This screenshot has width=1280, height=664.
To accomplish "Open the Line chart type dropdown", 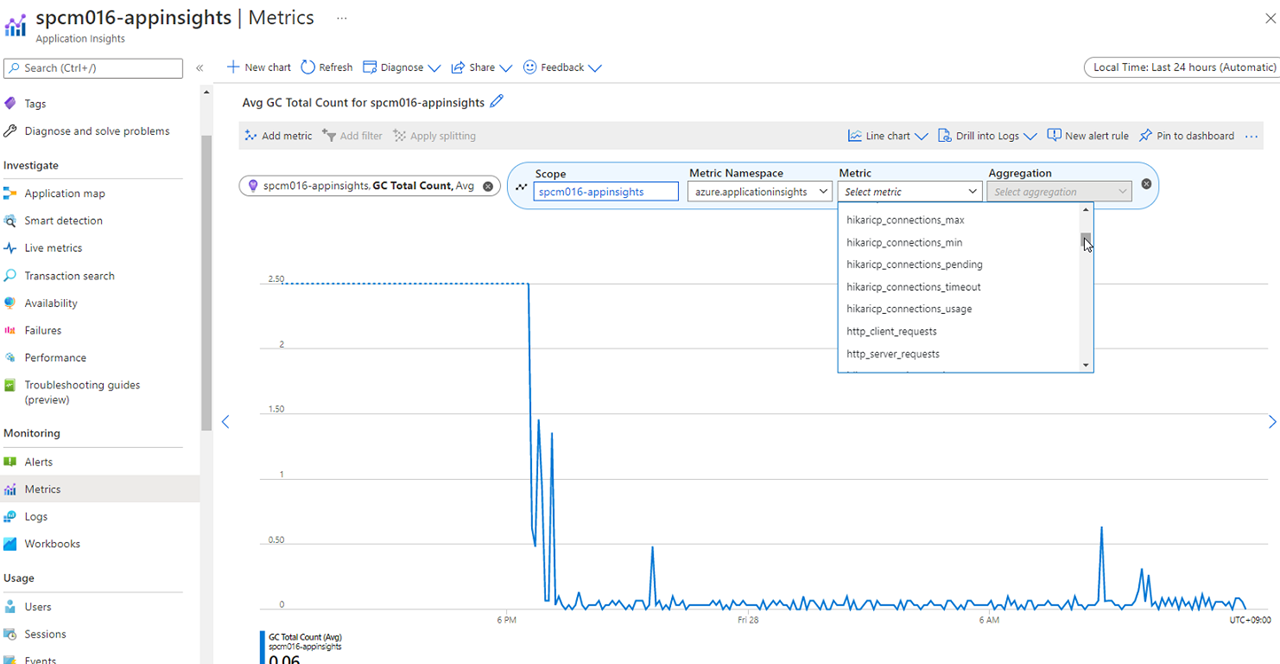I will point(888,136).
